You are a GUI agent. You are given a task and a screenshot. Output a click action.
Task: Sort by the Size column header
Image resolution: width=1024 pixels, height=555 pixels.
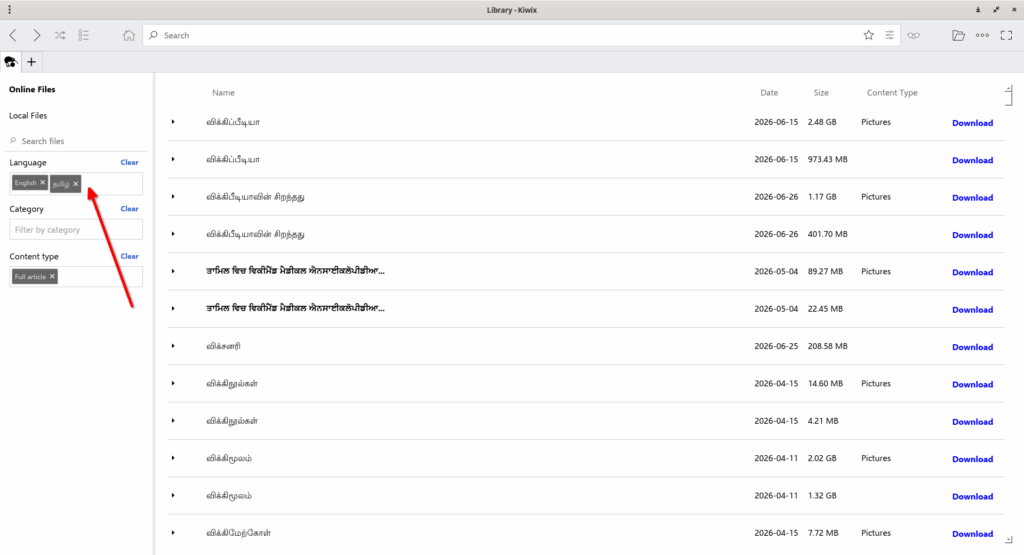[821, 93]
